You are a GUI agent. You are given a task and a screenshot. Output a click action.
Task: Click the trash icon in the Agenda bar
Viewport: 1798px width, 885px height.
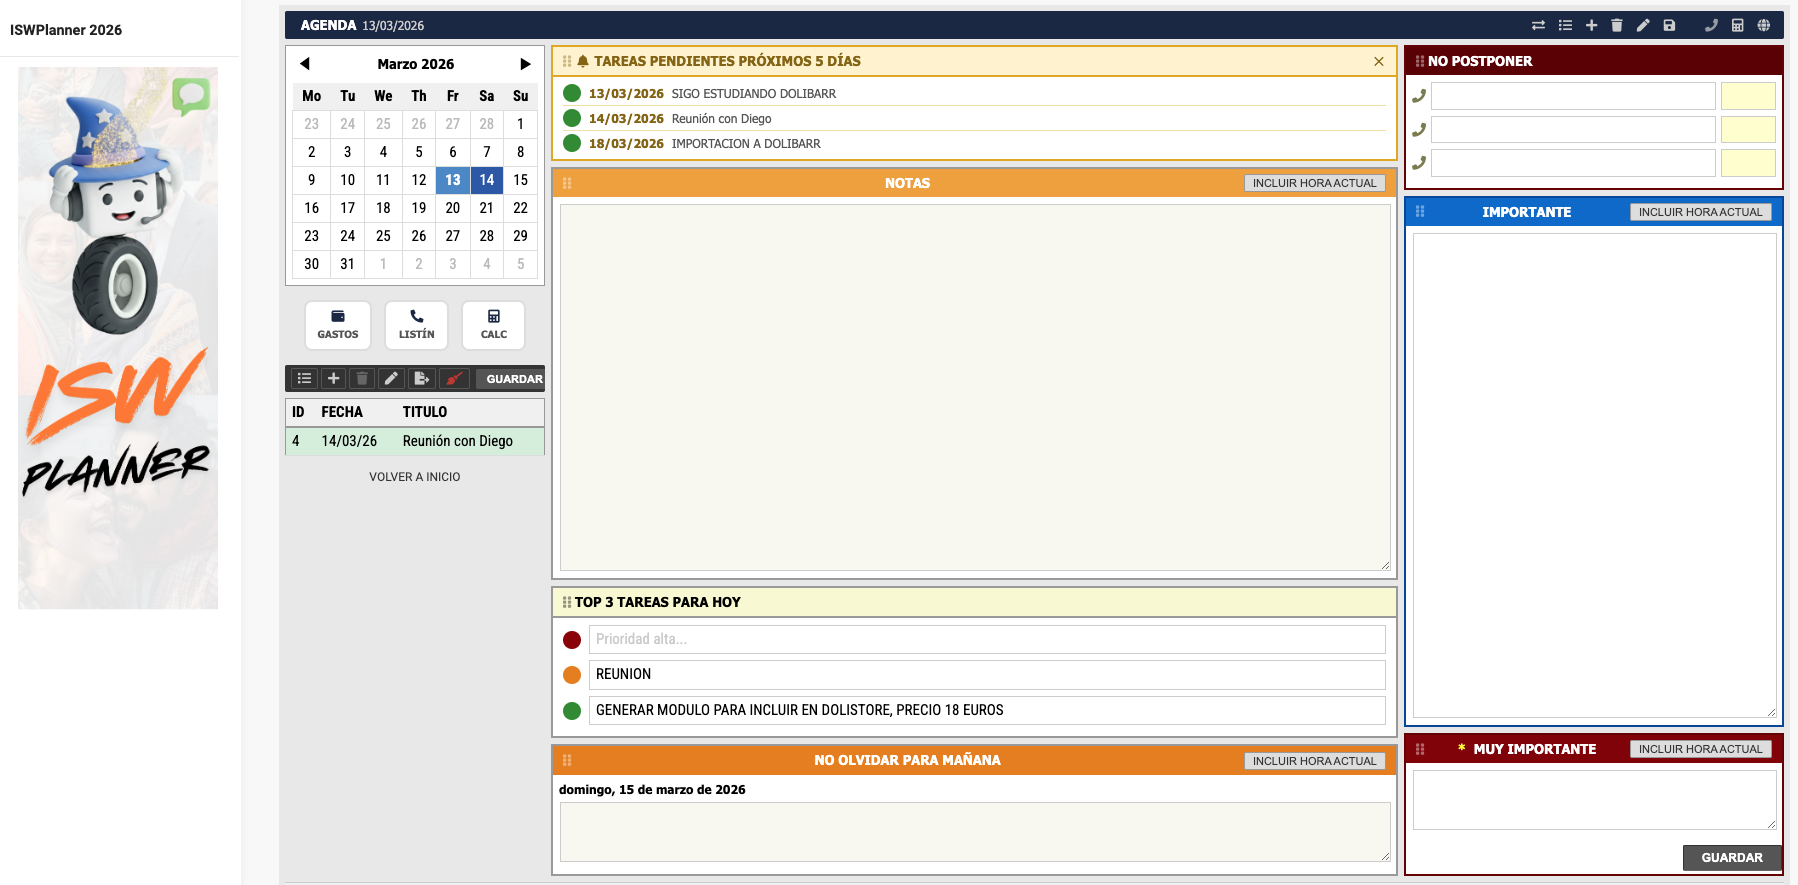click(1617, 25)
